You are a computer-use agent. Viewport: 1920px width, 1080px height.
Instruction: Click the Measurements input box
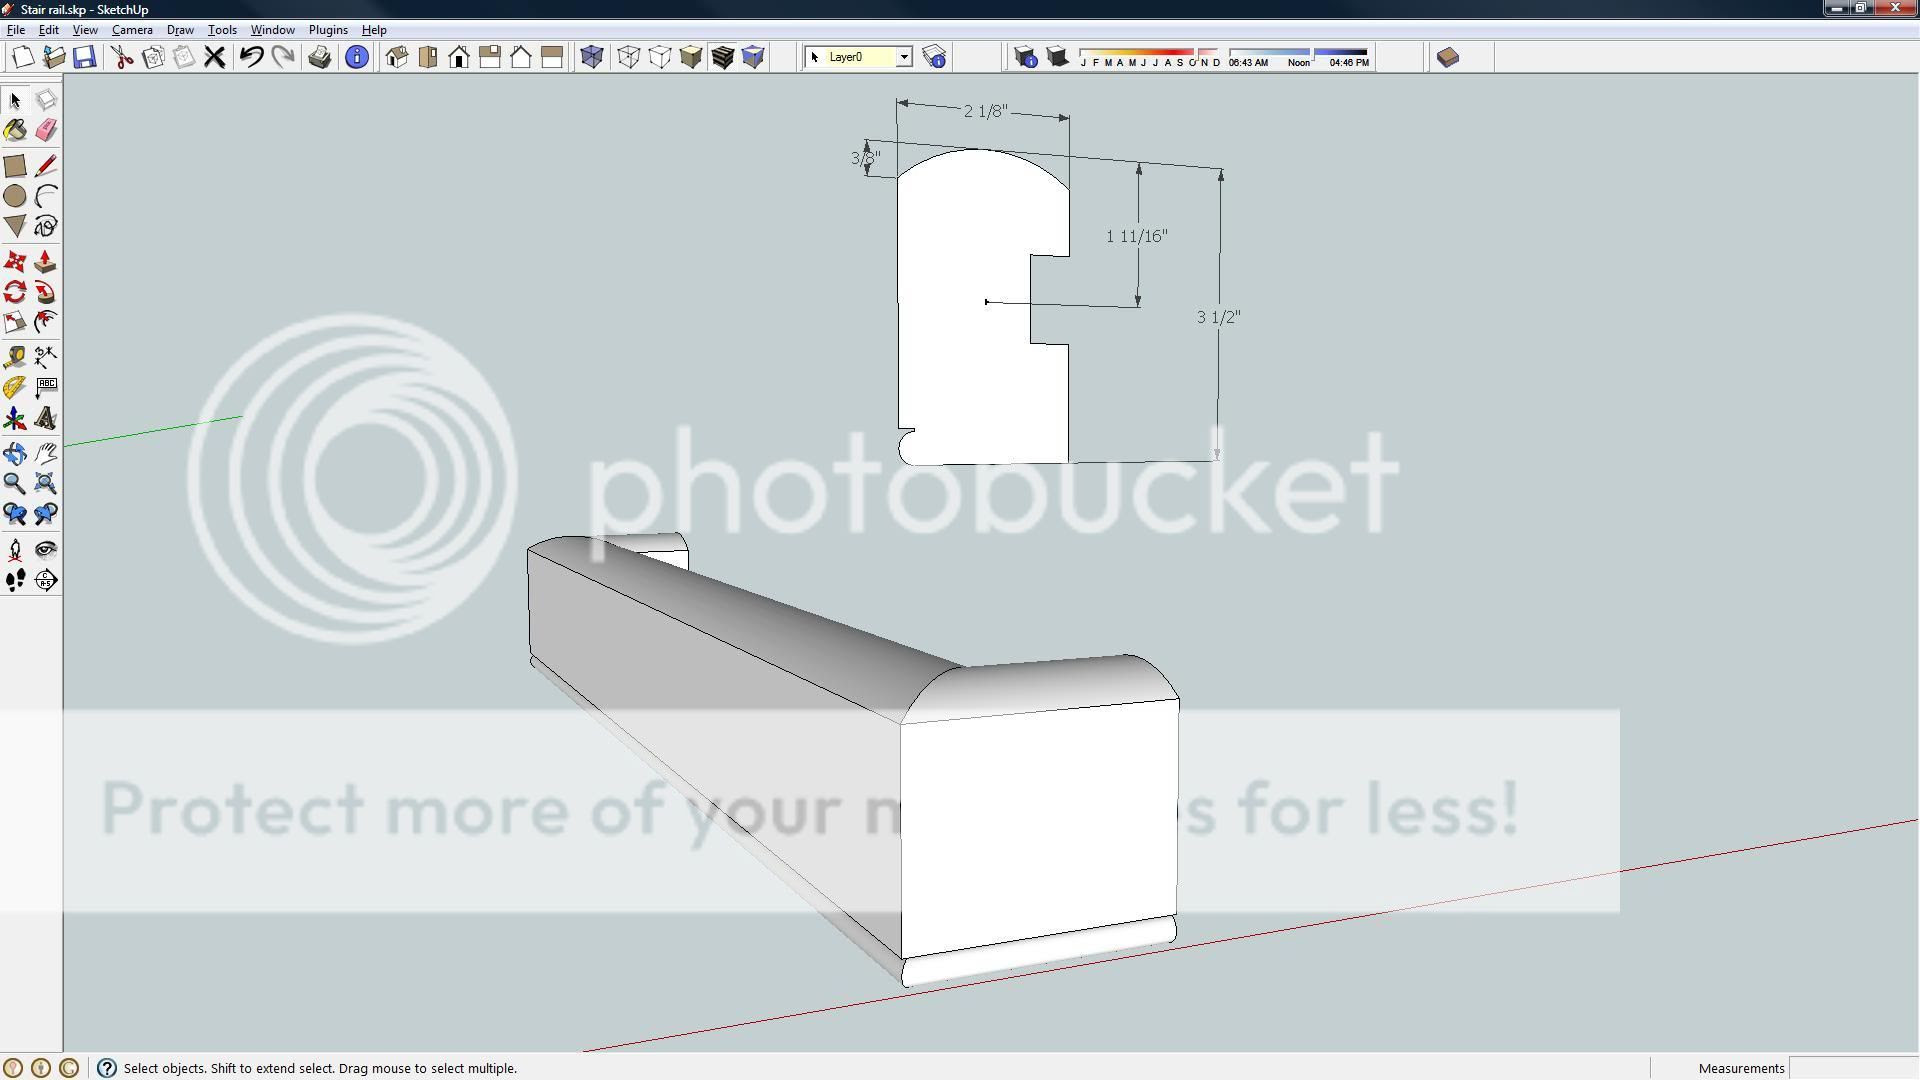[x=1852, y=1068]
